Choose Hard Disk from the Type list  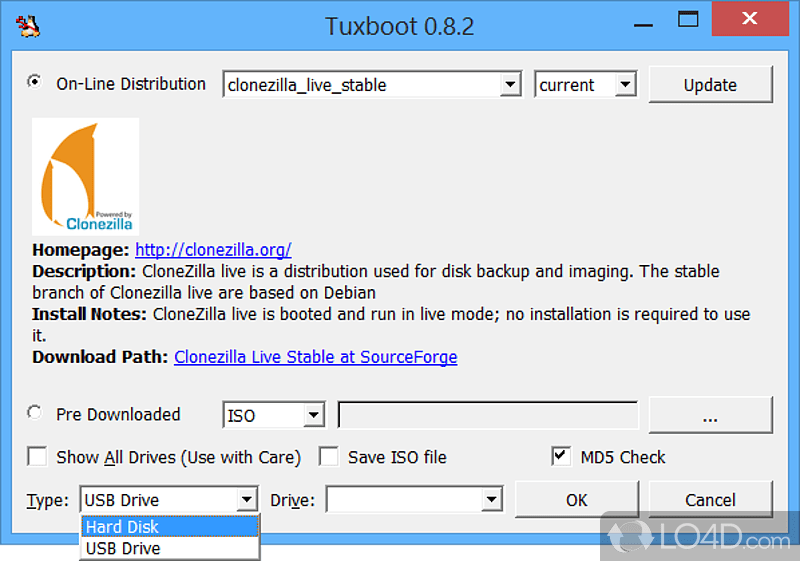170,527
